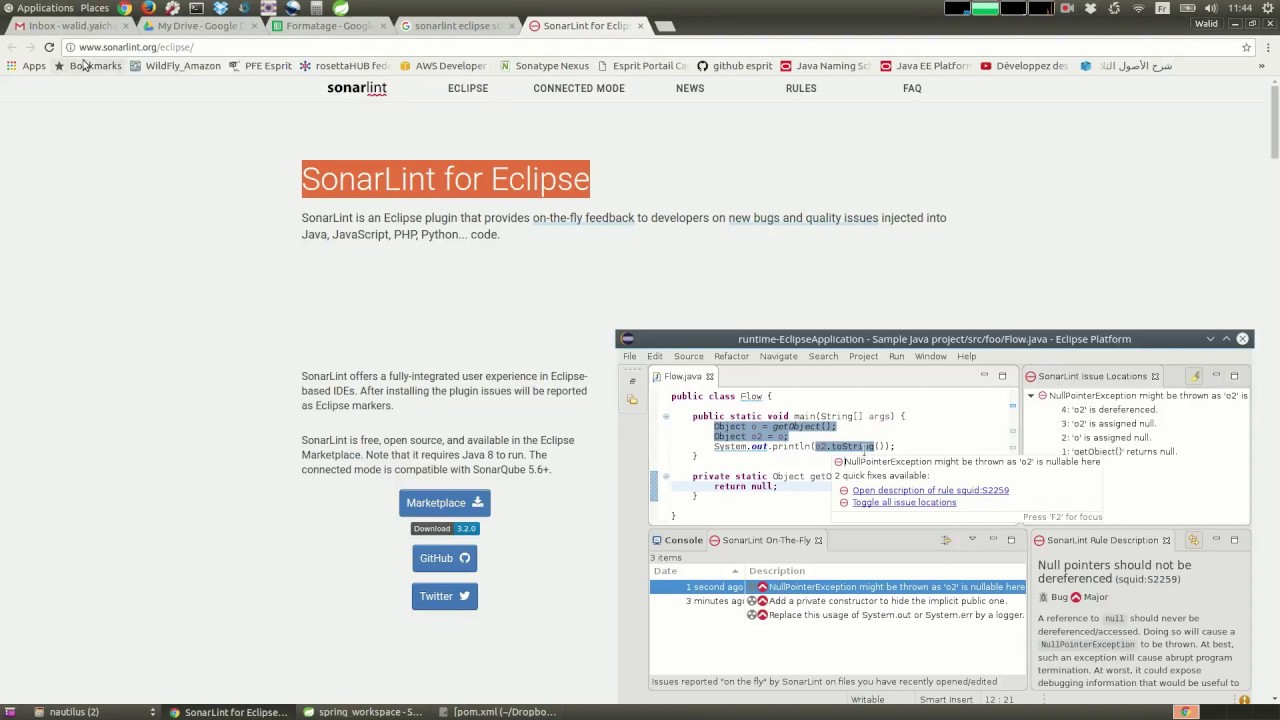Open the battery indicator

click(1186, 8)
